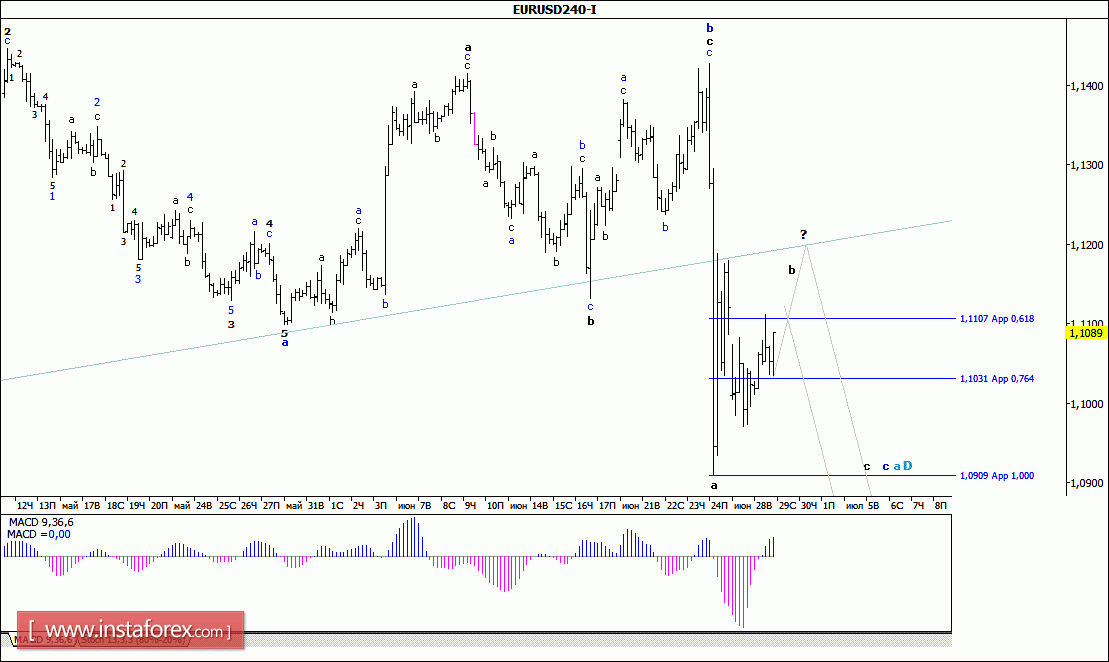Select the 6С date on time axis

(x=896, y=505)
